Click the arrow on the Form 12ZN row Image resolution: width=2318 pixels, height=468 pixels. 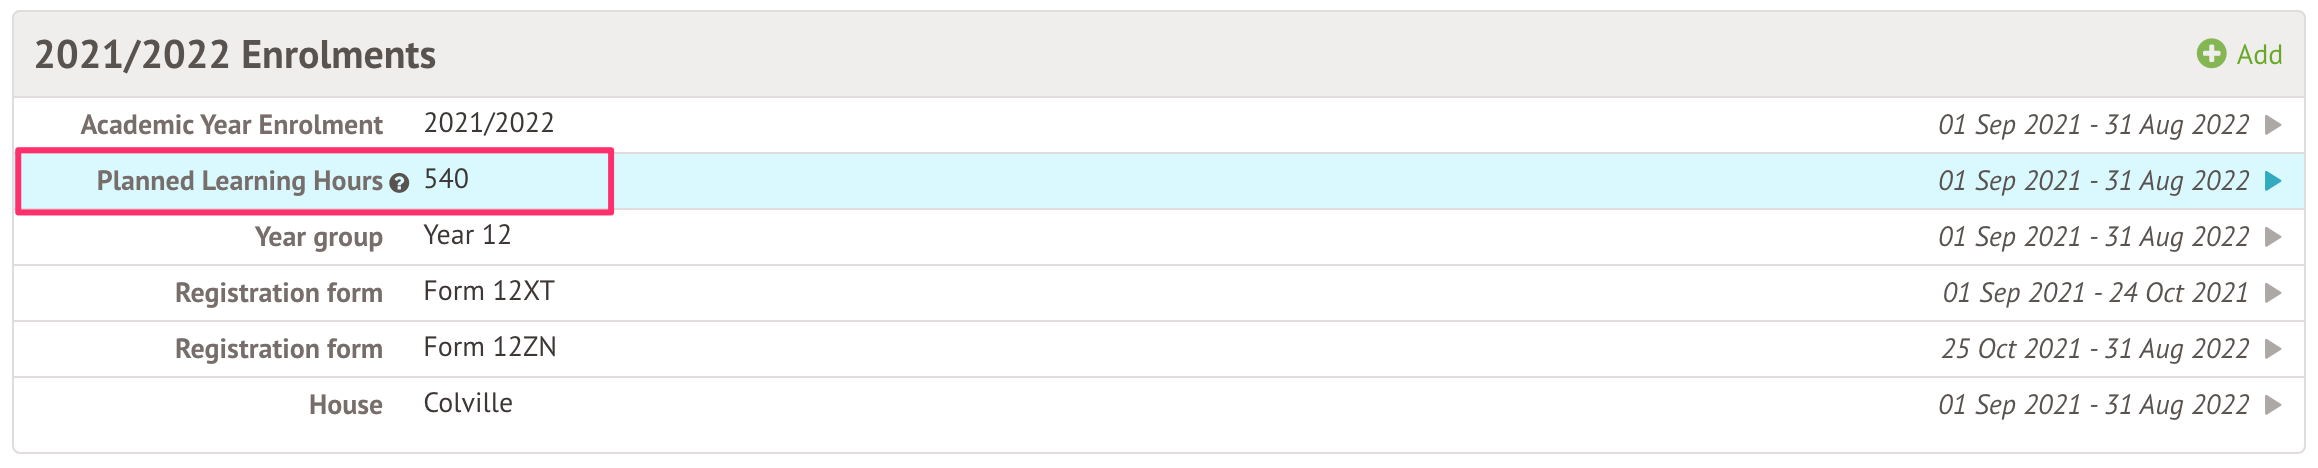point(2273,349)
